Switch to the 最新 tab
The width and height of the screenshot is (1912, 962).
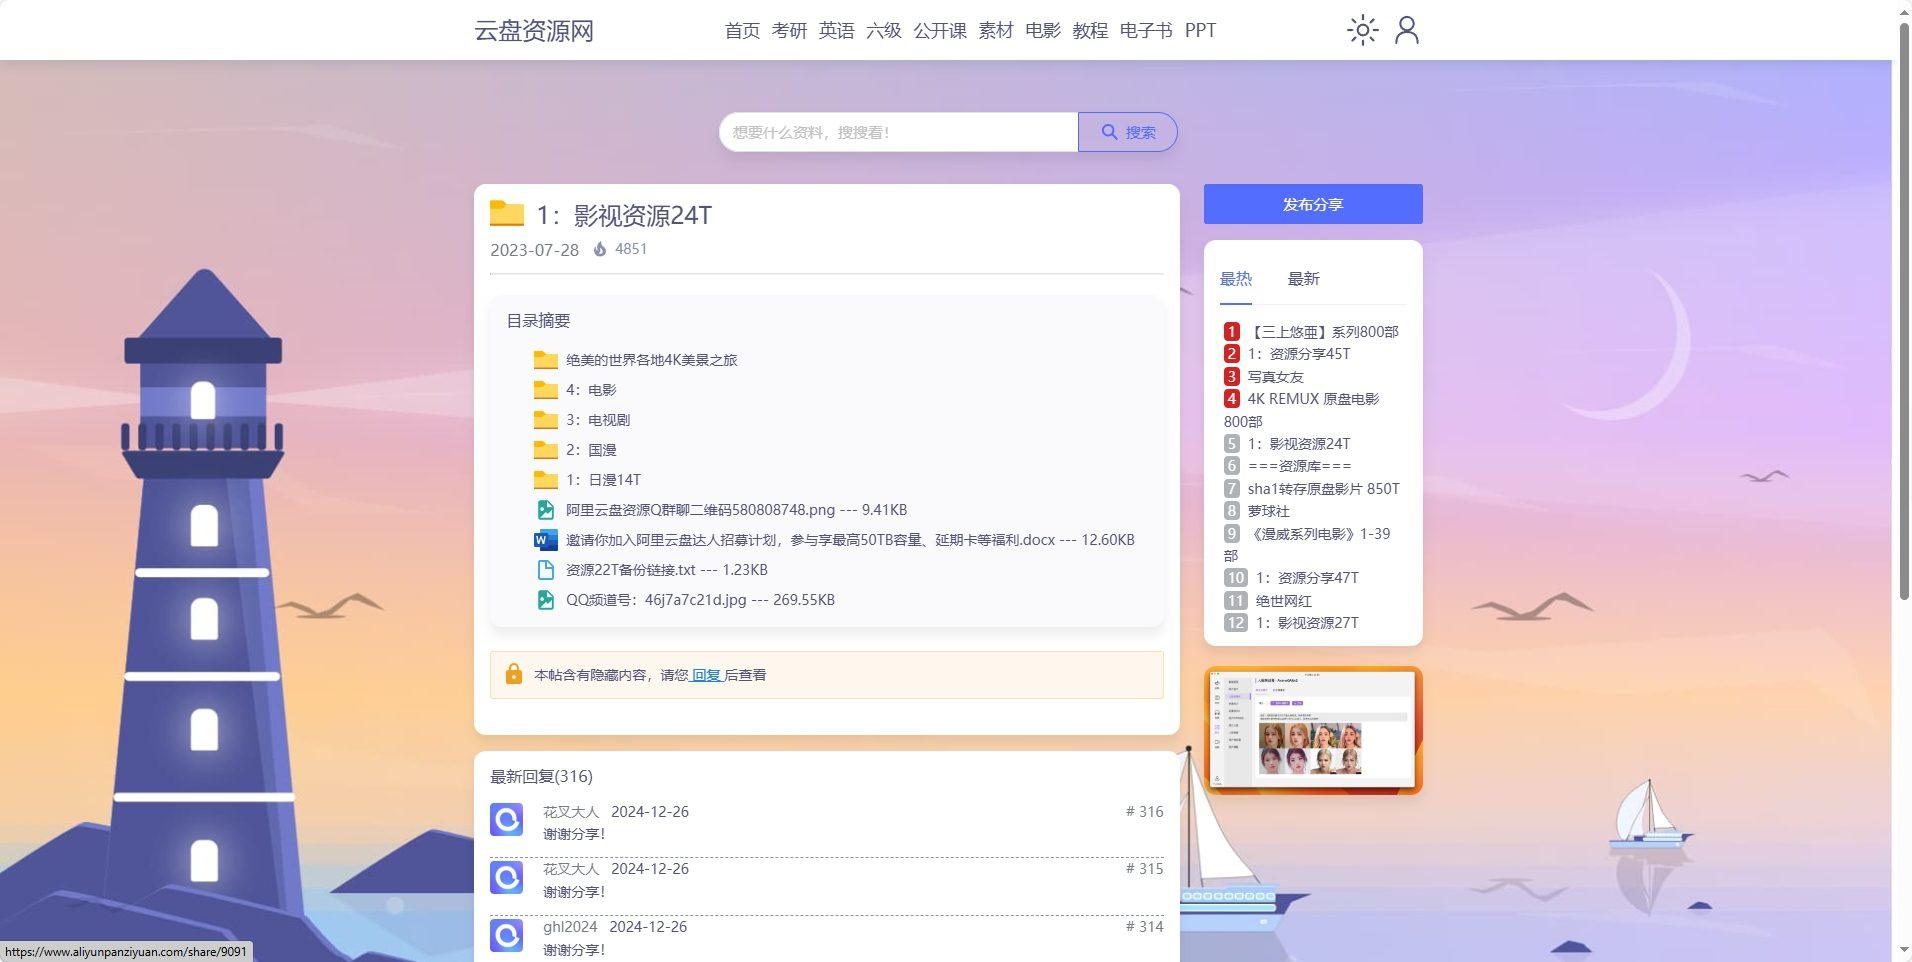(x=1303, y=278)
